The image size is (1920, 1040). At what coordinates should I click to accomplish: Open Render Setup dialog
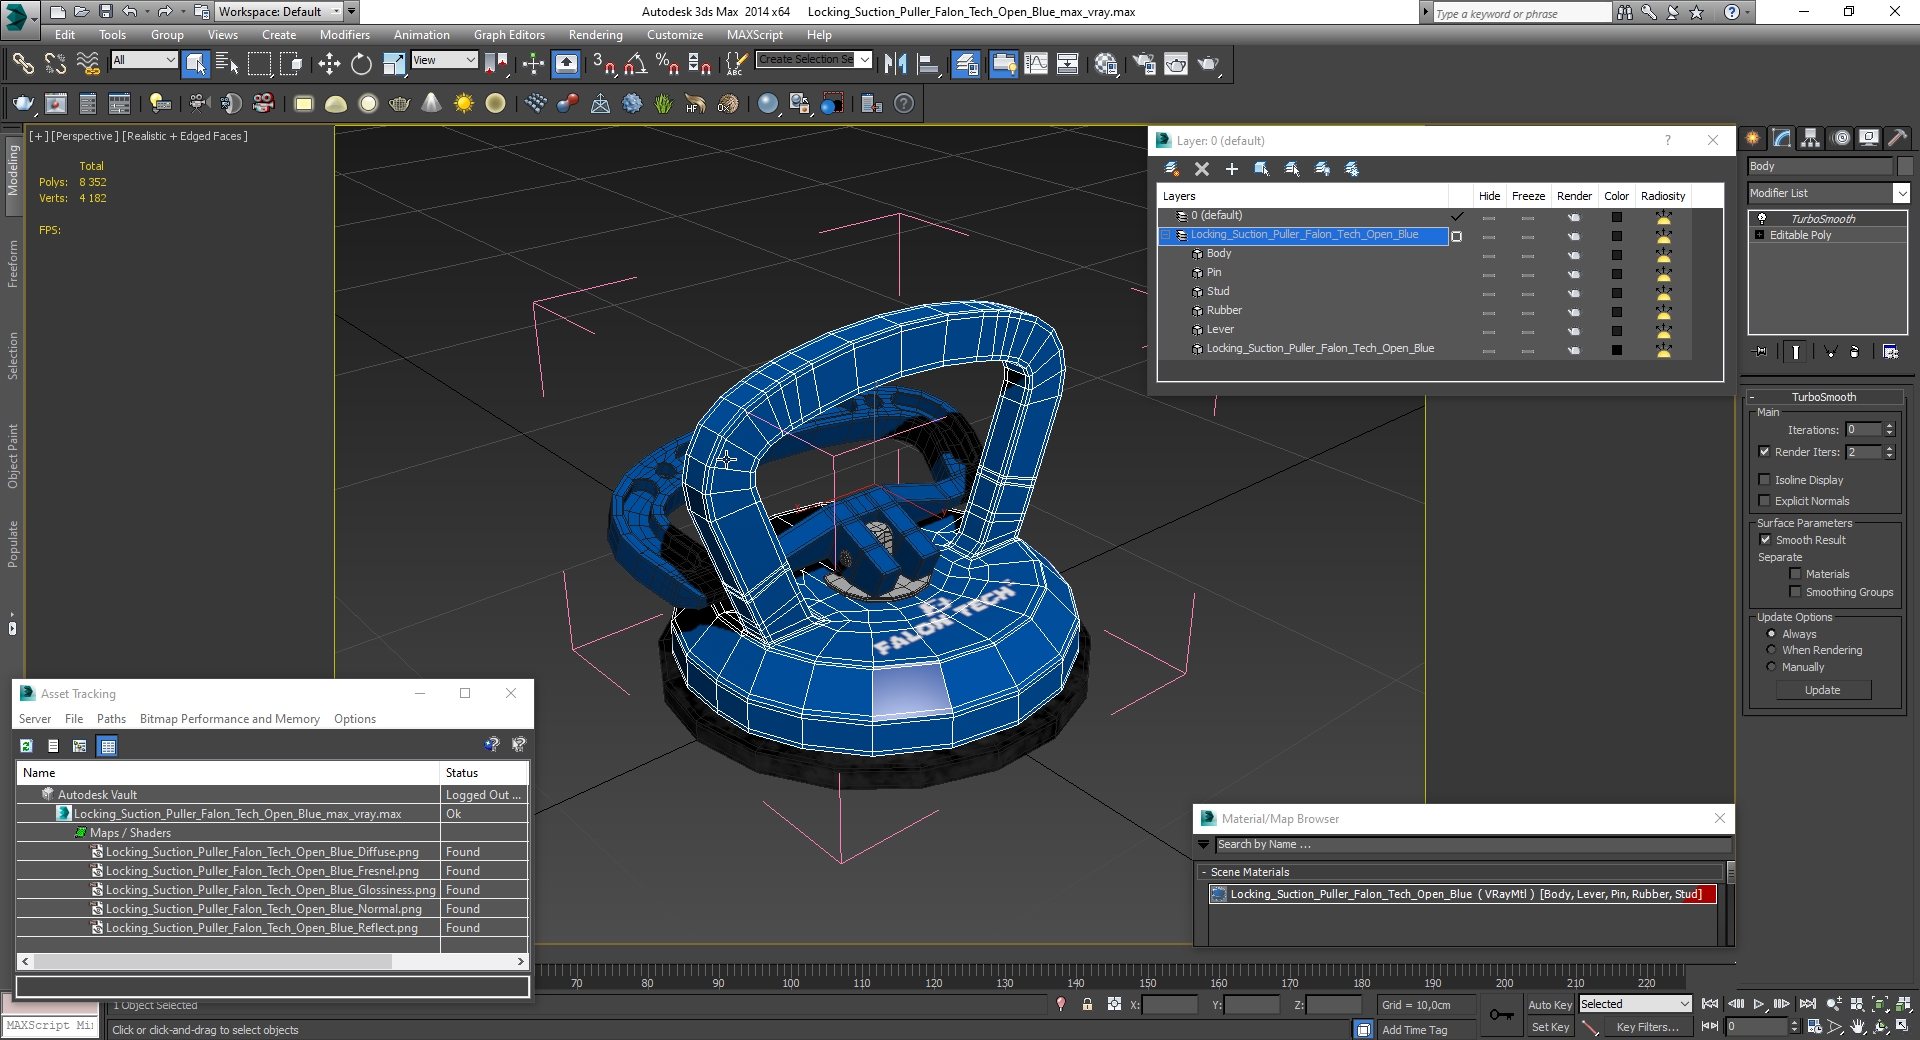[x=1144, y=64]
